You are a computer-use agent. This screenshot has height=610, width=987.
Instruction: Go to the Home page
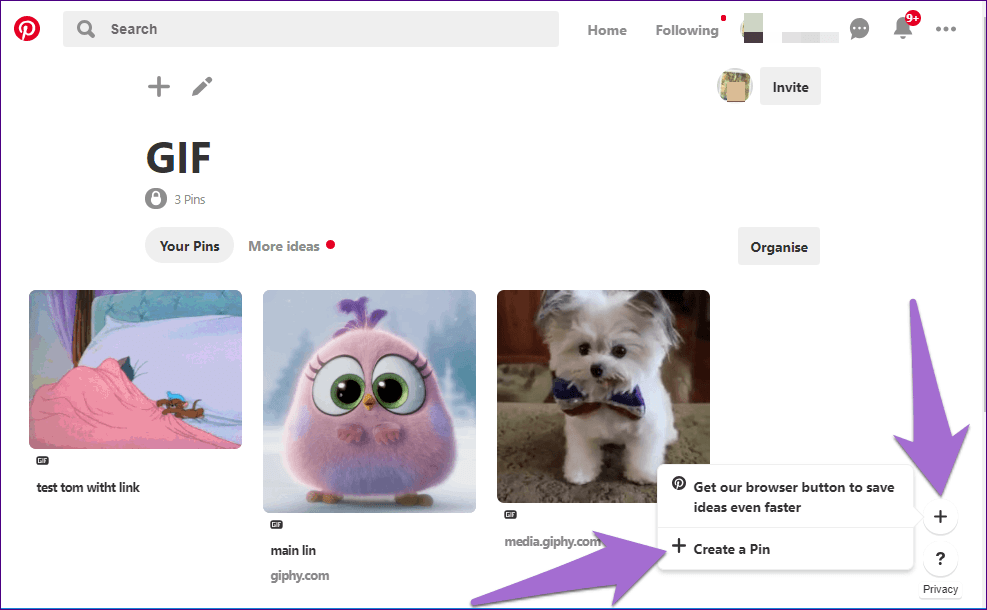click(x=607, y=30)
